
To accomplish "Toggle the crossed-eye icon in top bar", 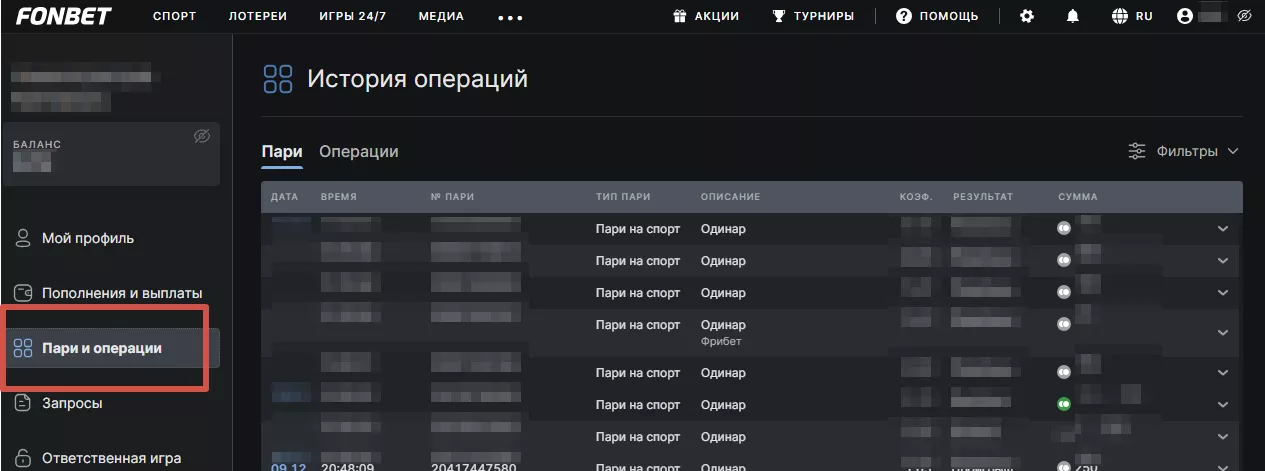I will [x=1244, y=16].
